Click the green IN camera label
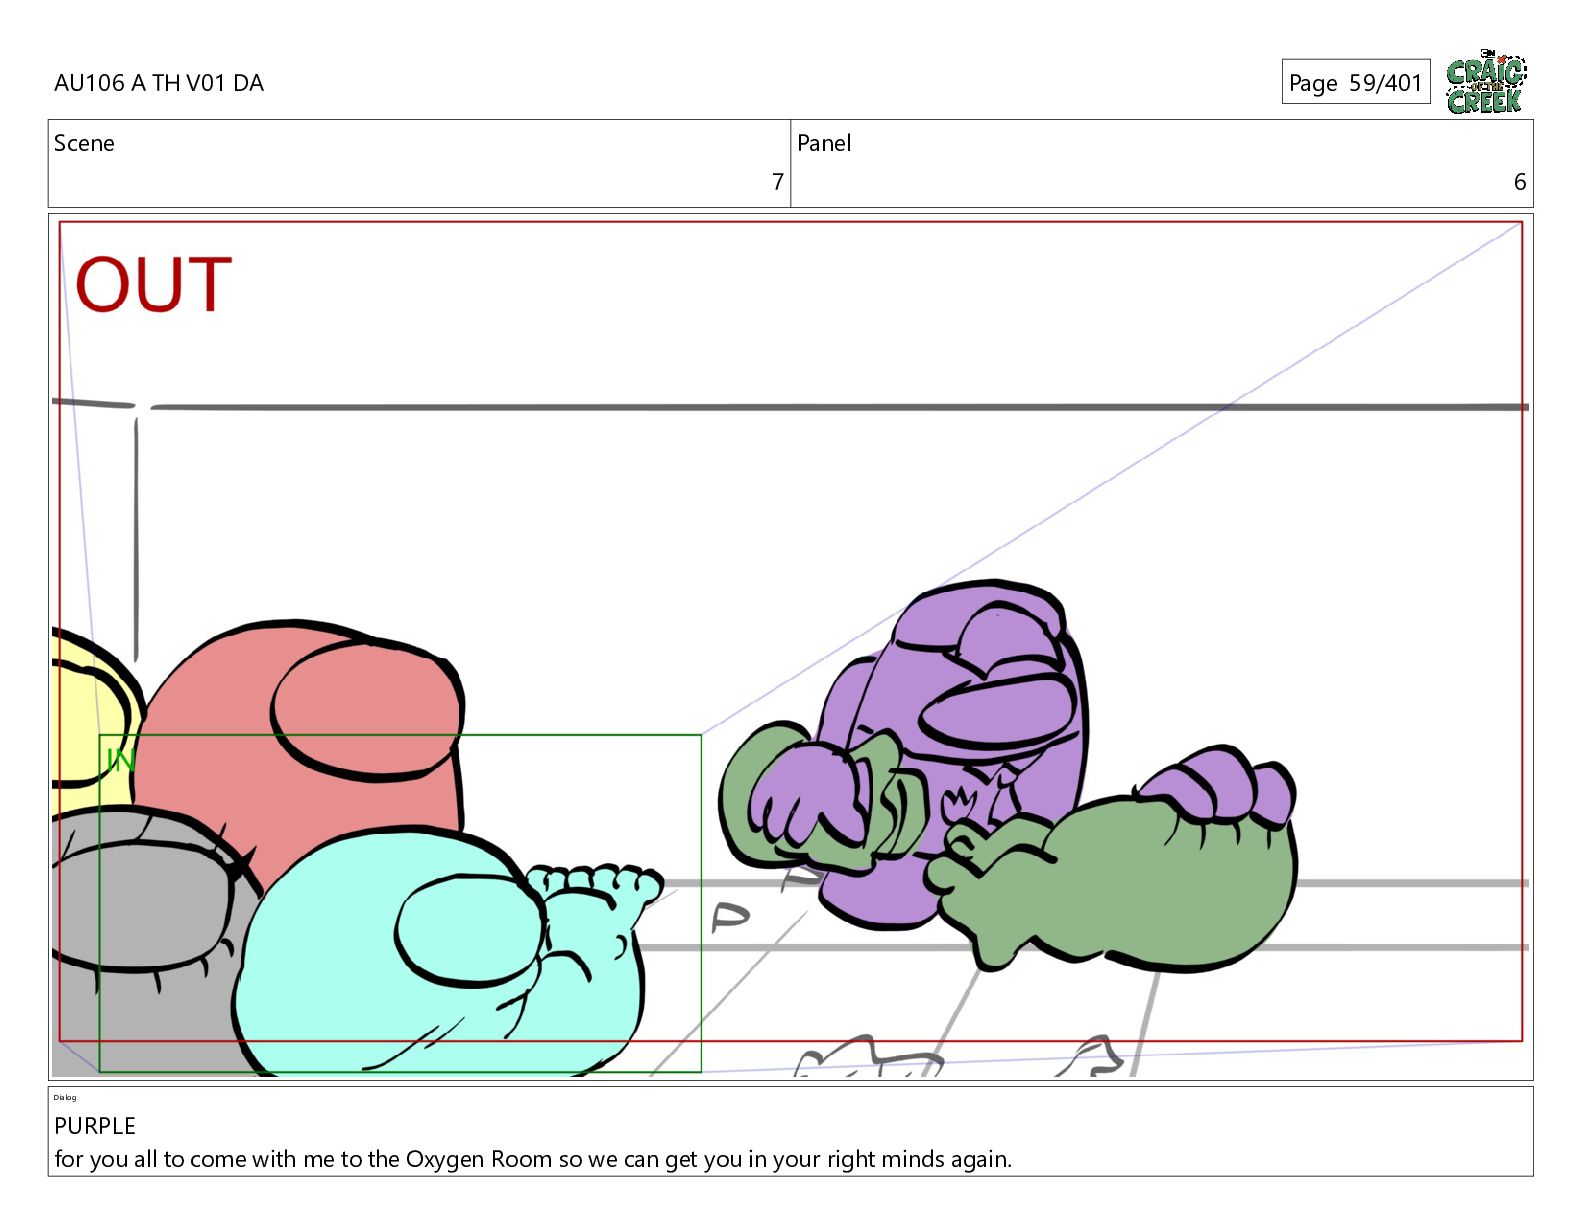This screenshot has width=1584, height=1224. (x=120, y=760)
